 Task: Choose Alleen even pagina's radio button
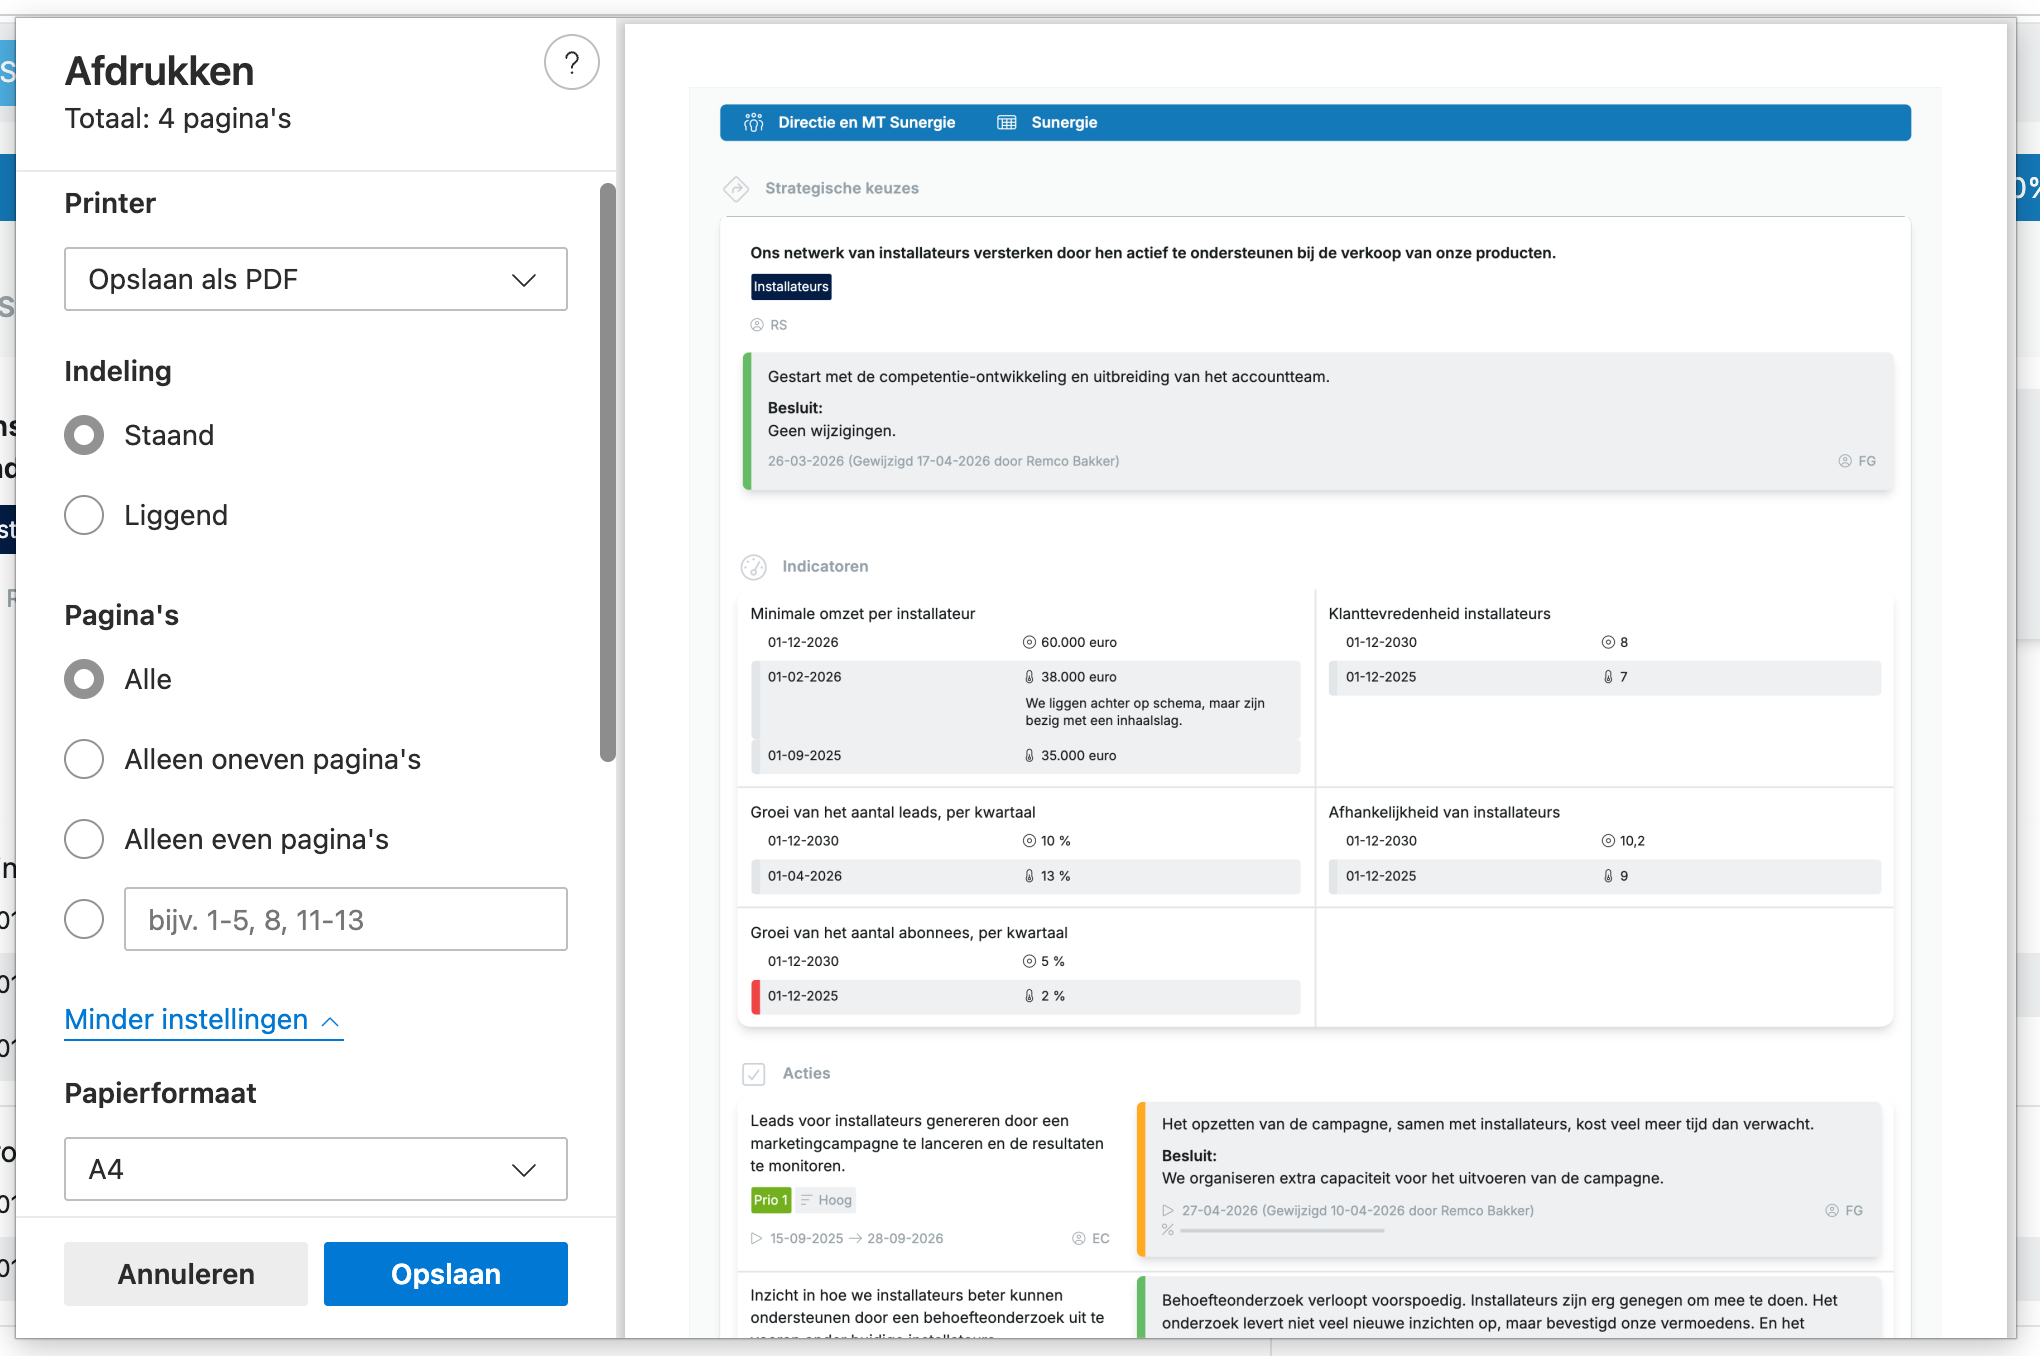tap(84, 839)
